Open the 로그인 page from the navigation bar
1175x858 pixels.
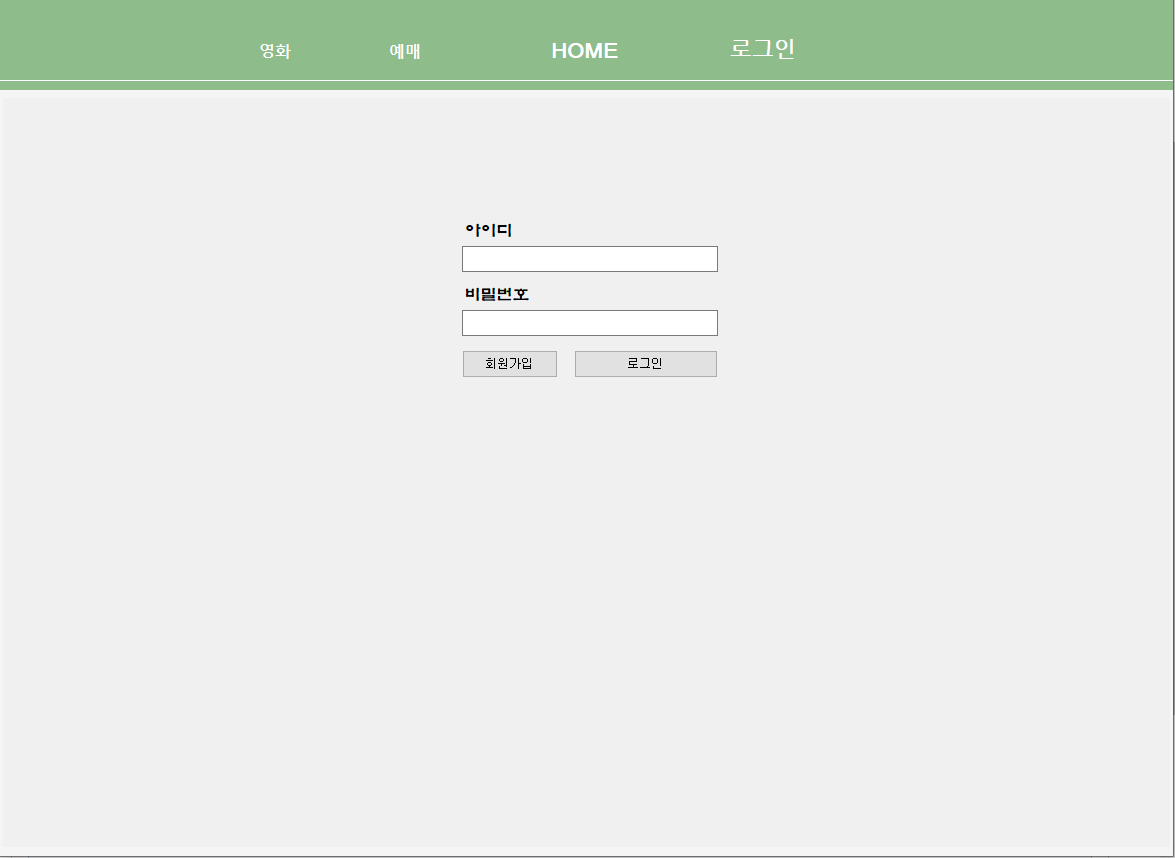coord(764,48)
